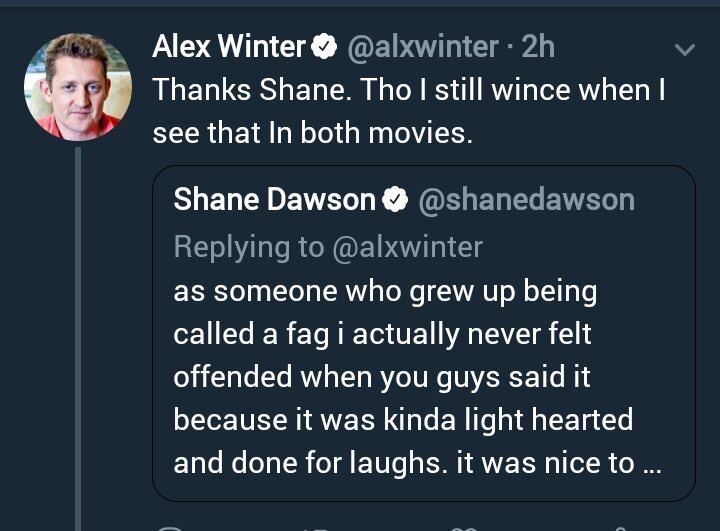Tap Alex Winter's profile photo

click(77, 86)
